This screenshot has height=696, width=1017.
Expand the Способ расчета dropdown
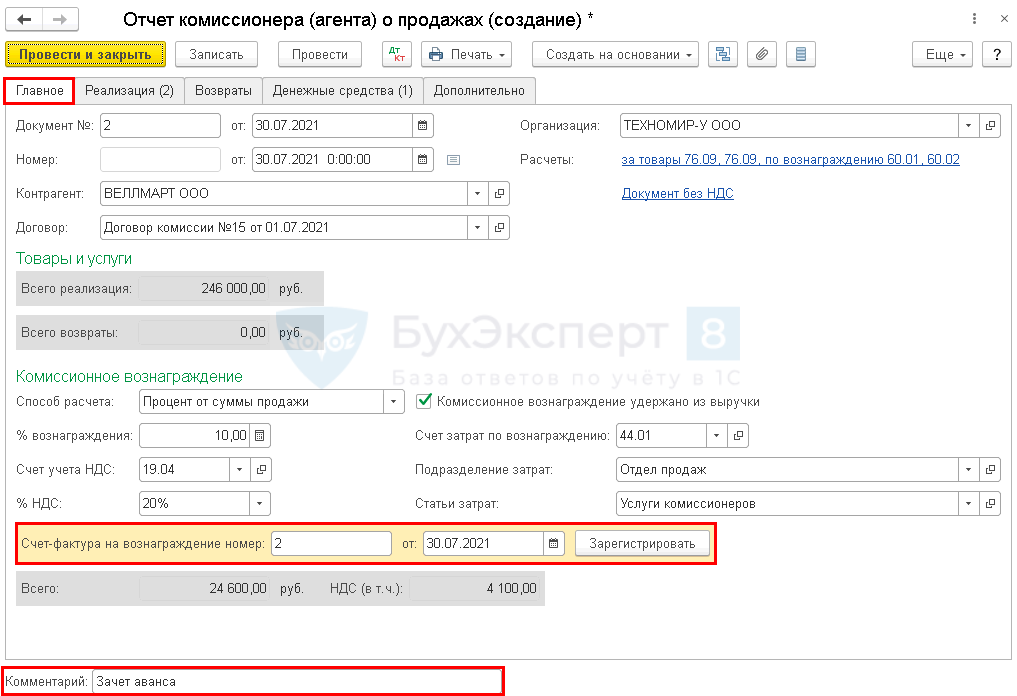[392, 402]
